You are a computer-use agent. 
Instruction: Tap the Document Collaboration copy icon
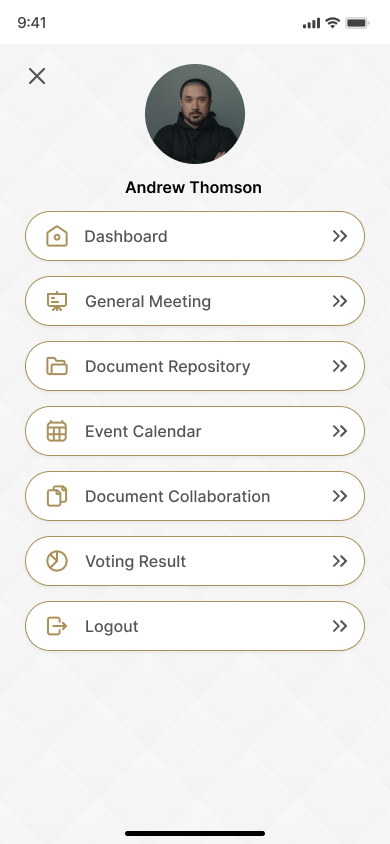57,496
